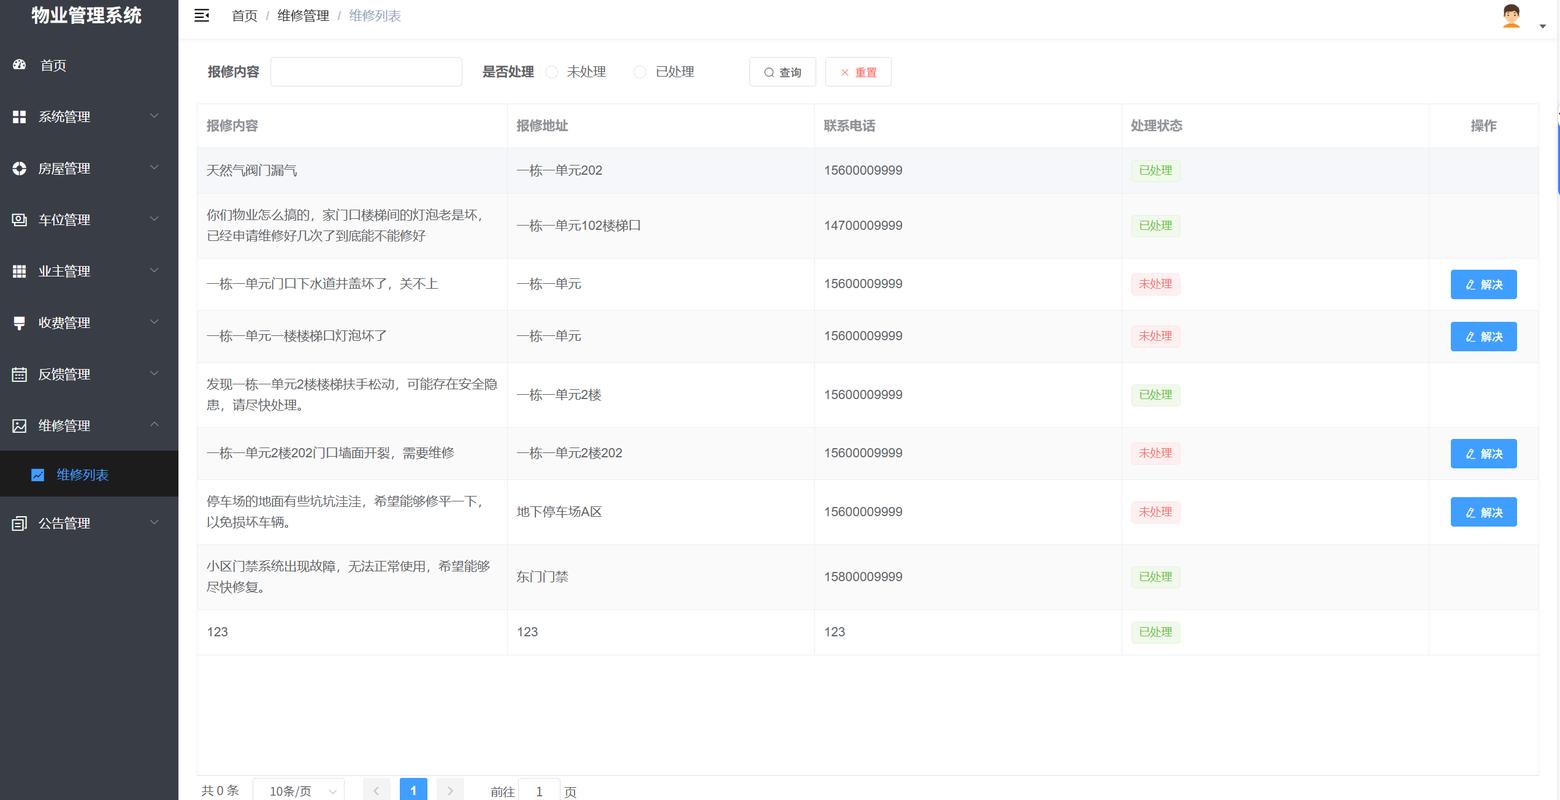Select the 已处理 radio button

coord(639,71)
